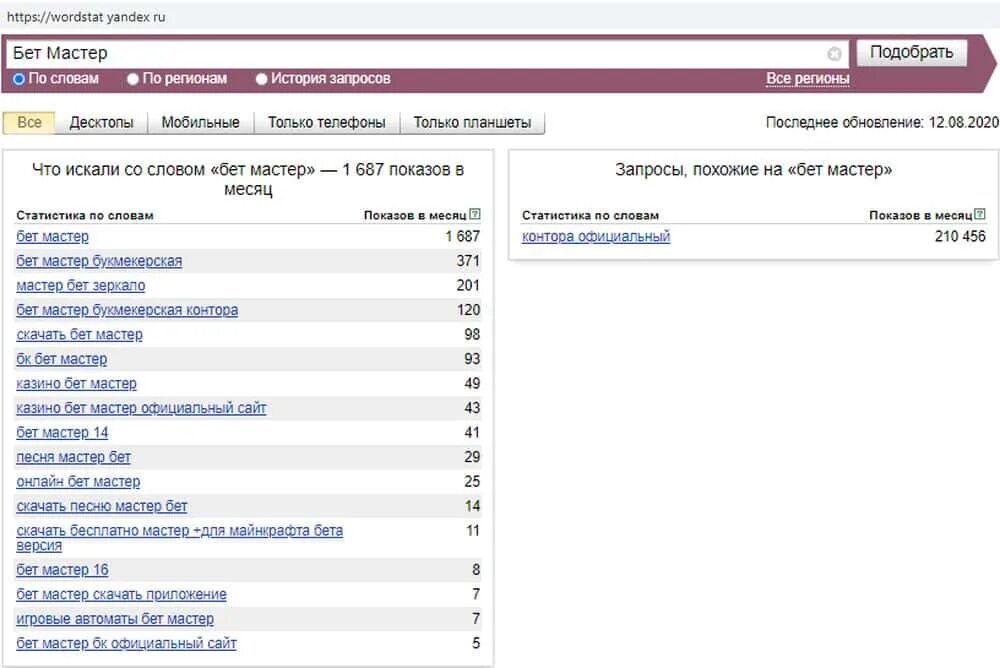Click the 1 687 value in бет мастер row
Viewport: 1000px width, 668px height.
click(x=462, y=237)
